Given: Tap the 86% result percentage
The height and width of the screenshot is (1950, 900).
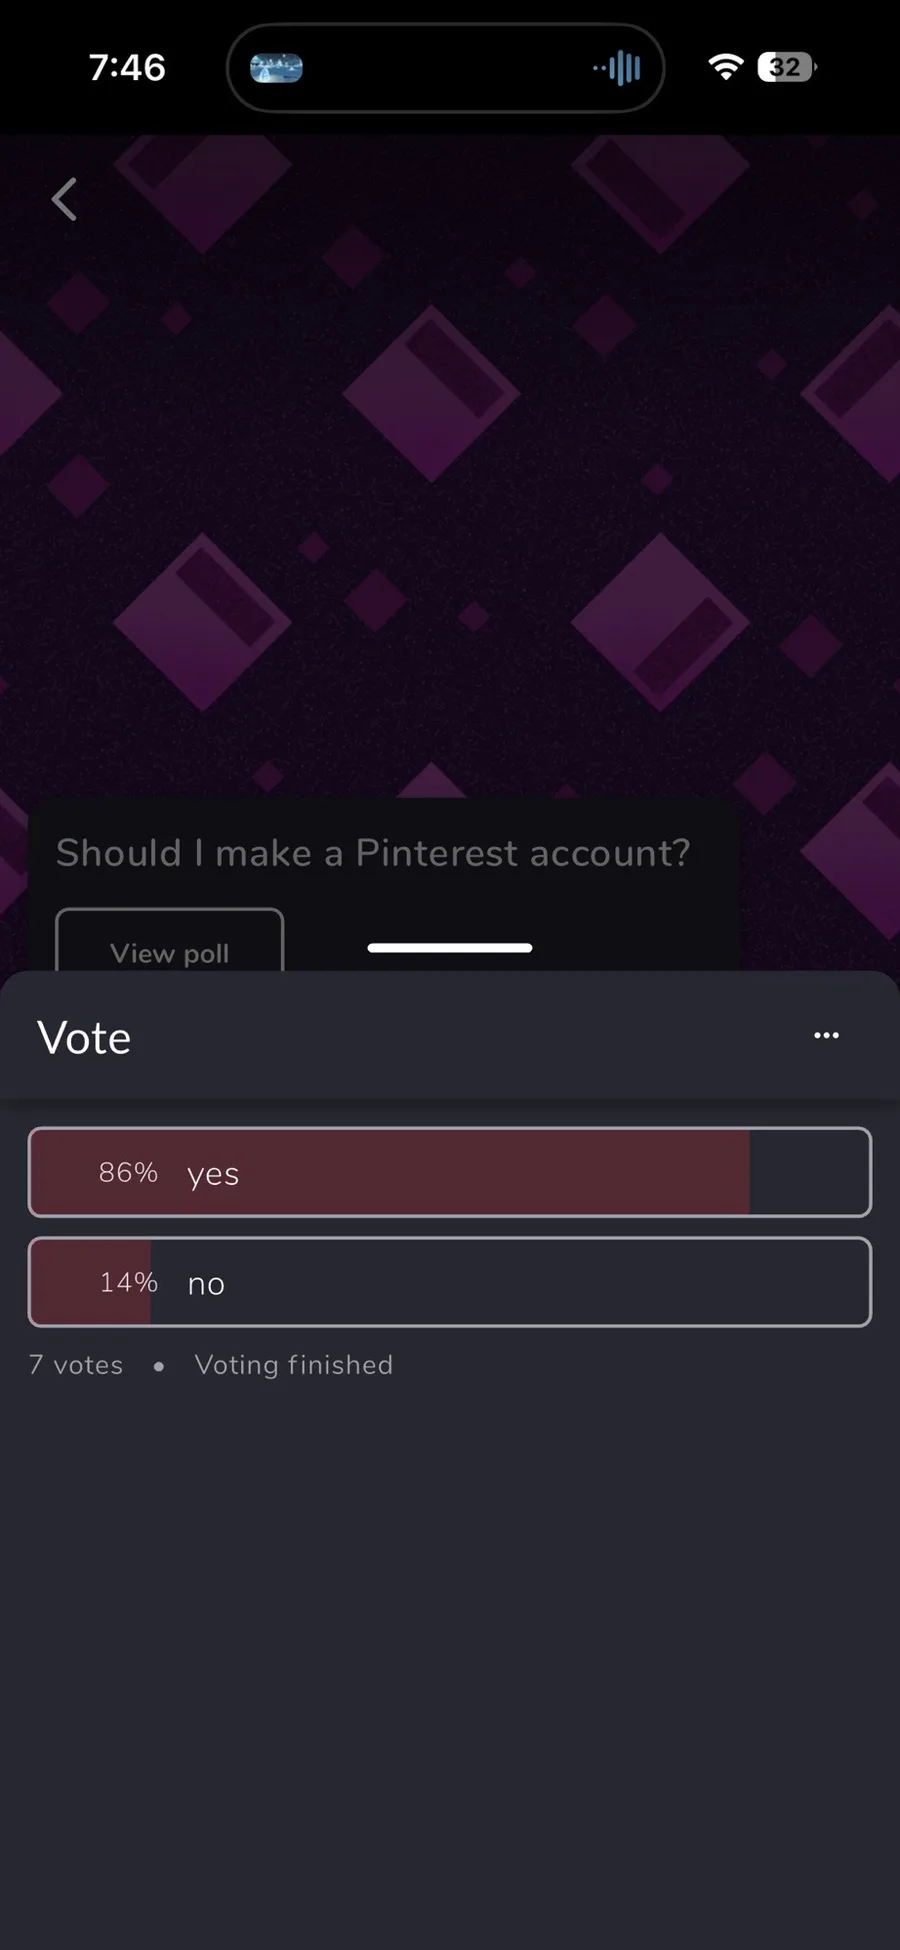Looking at the screenshot, I should click(128, 1172).
